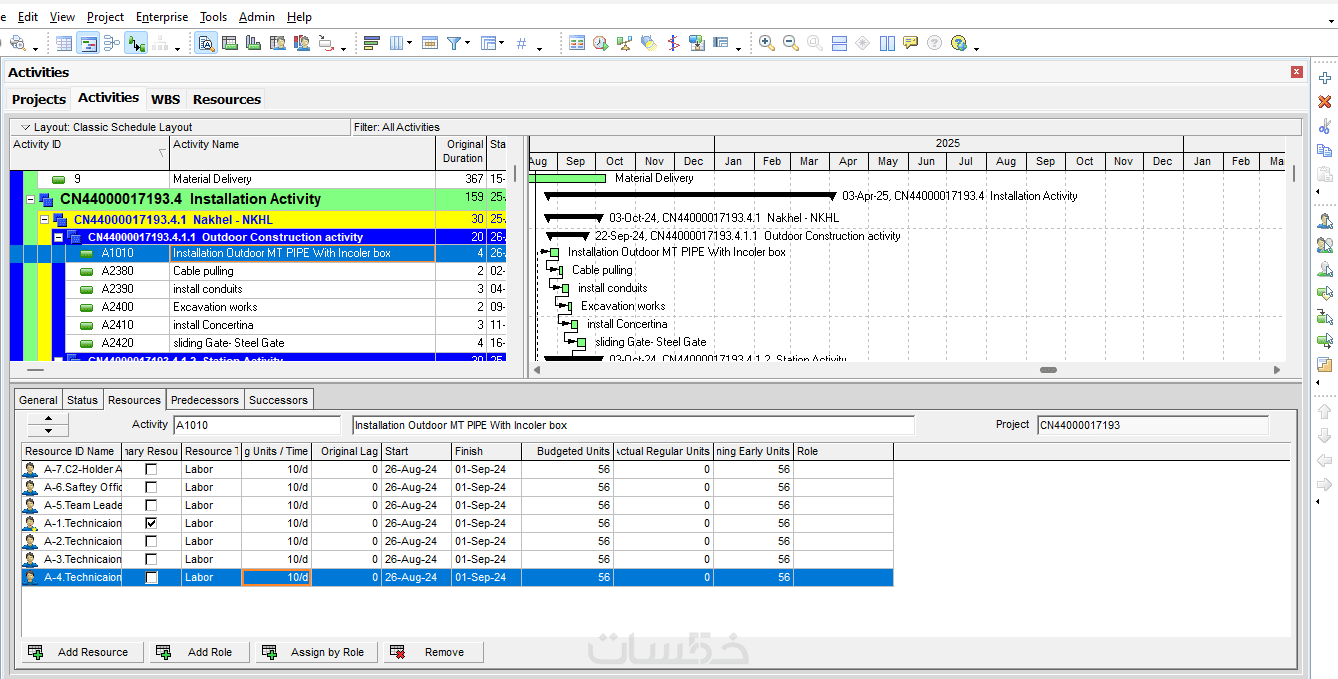Image resolution: width=1338 pixels, height=679 pixels.
Task: Click the Zoom Out magnifier icon
Action: pyautogui.click(x=790, y=43)
